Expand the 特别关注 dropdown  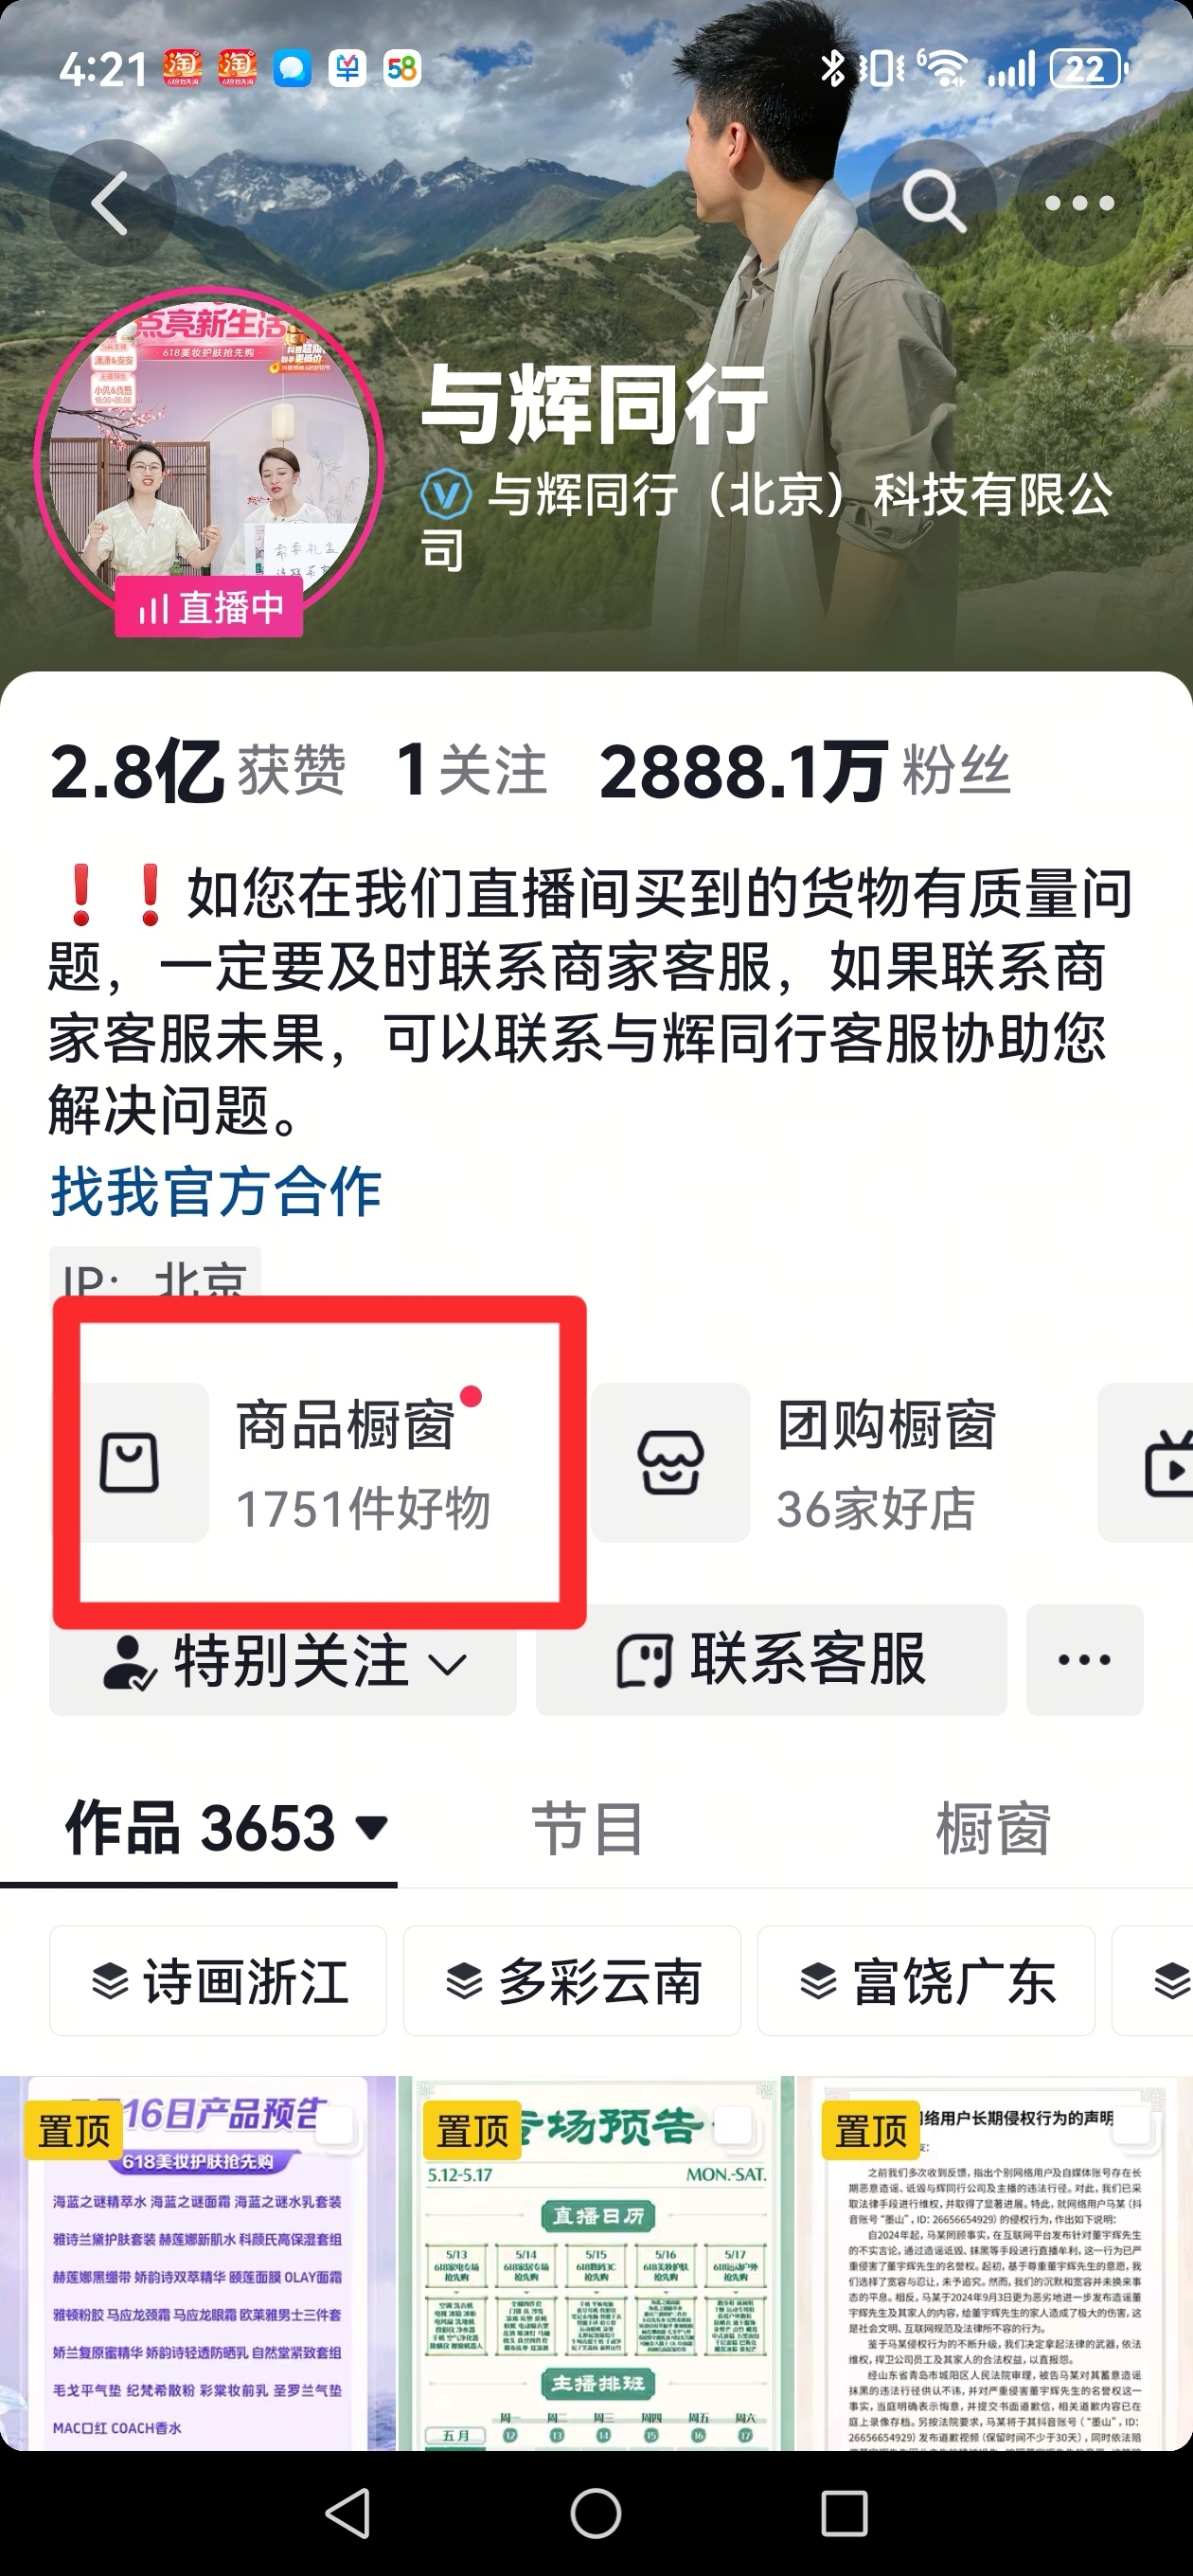point(283,1661)
